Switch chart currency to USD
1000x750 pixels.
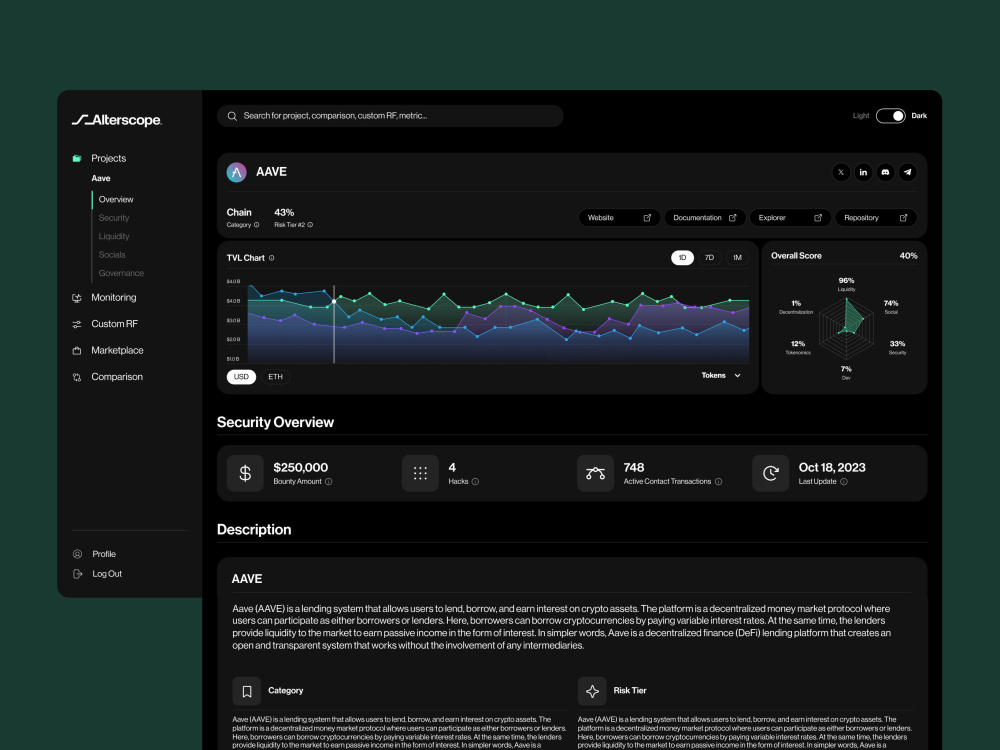coord(241,377)
